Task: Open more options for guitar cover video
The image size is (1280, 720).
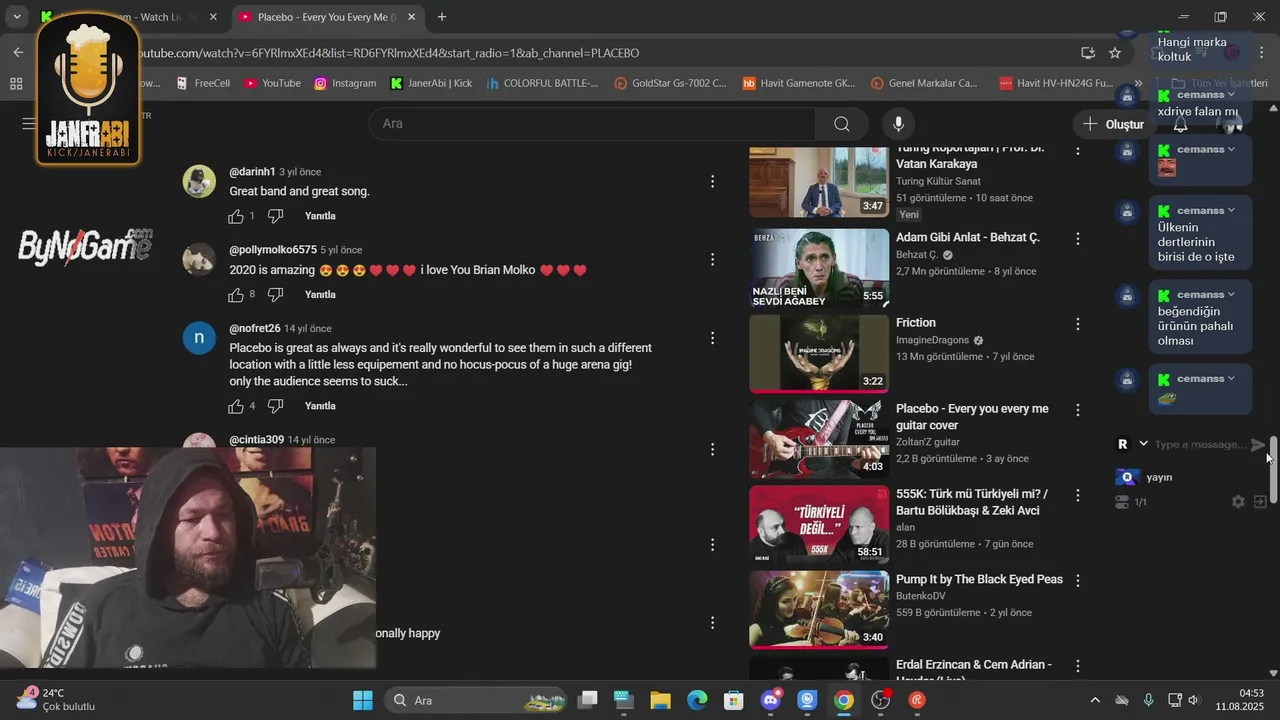Action: (x=1078, y=410)
